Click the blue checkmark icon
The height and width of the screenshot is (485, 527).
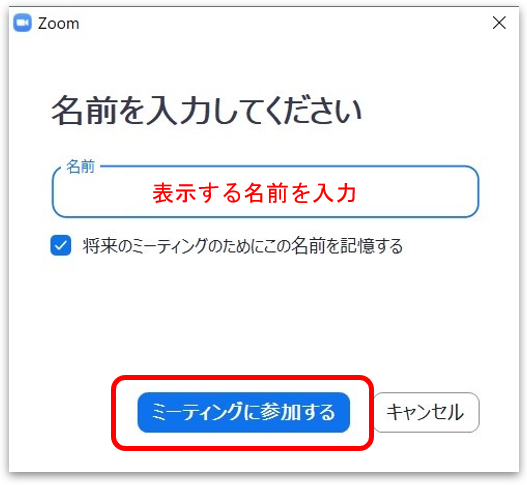(61, 245)
